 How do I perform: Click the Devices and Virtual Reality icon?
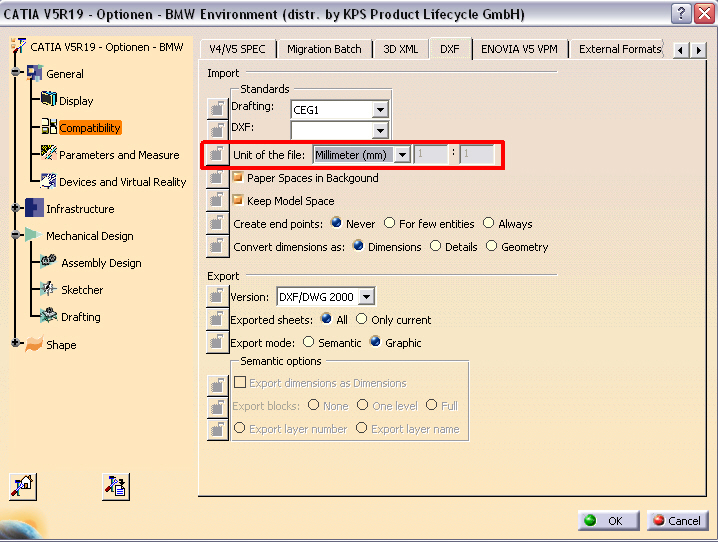[x=49, y=180]
